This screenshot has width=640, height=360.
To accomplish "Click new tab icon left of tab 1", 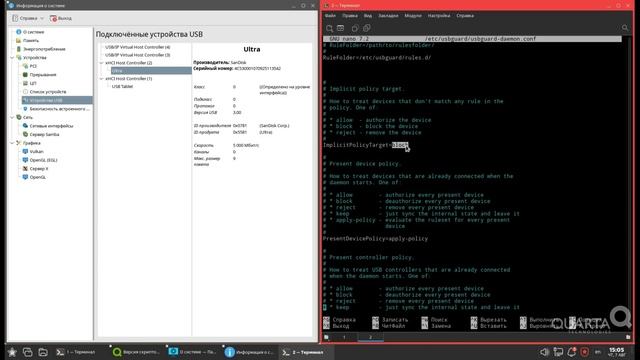I will pos(327,337).
